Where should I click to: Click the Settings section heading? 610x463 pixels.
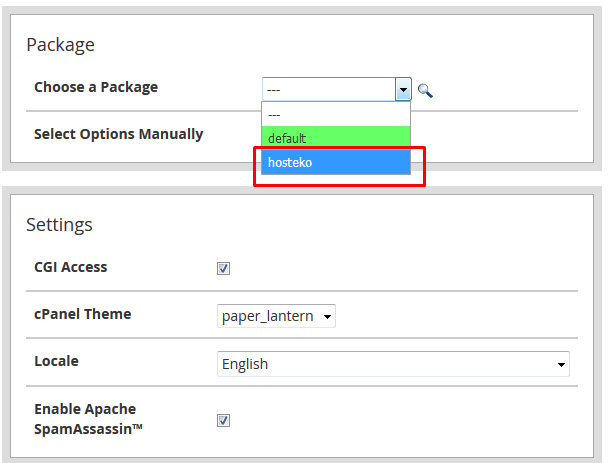60,225
